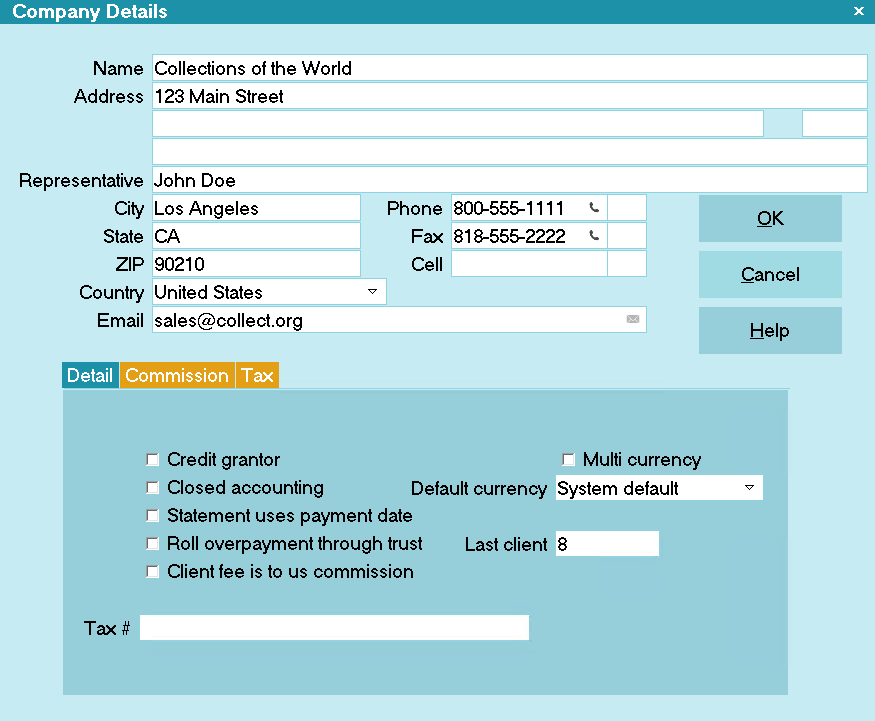Click the phone dial icon in Phone field
Screen dimensions: 875x721
tap(594, 208)
